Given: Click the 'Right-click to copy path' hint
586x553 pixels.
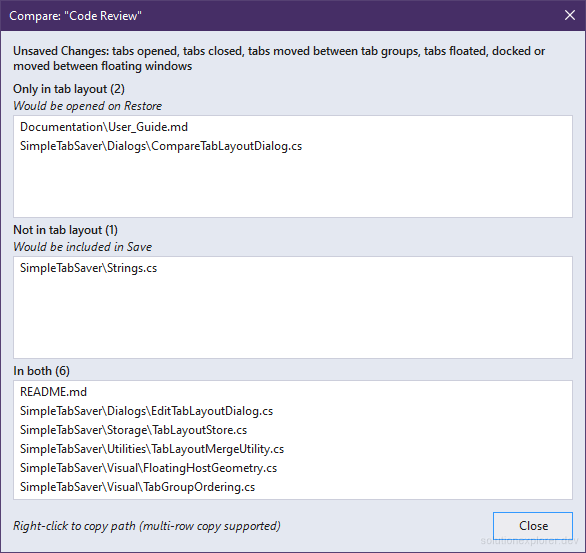Looking at the screenshot, I should (x=147, y=526).
